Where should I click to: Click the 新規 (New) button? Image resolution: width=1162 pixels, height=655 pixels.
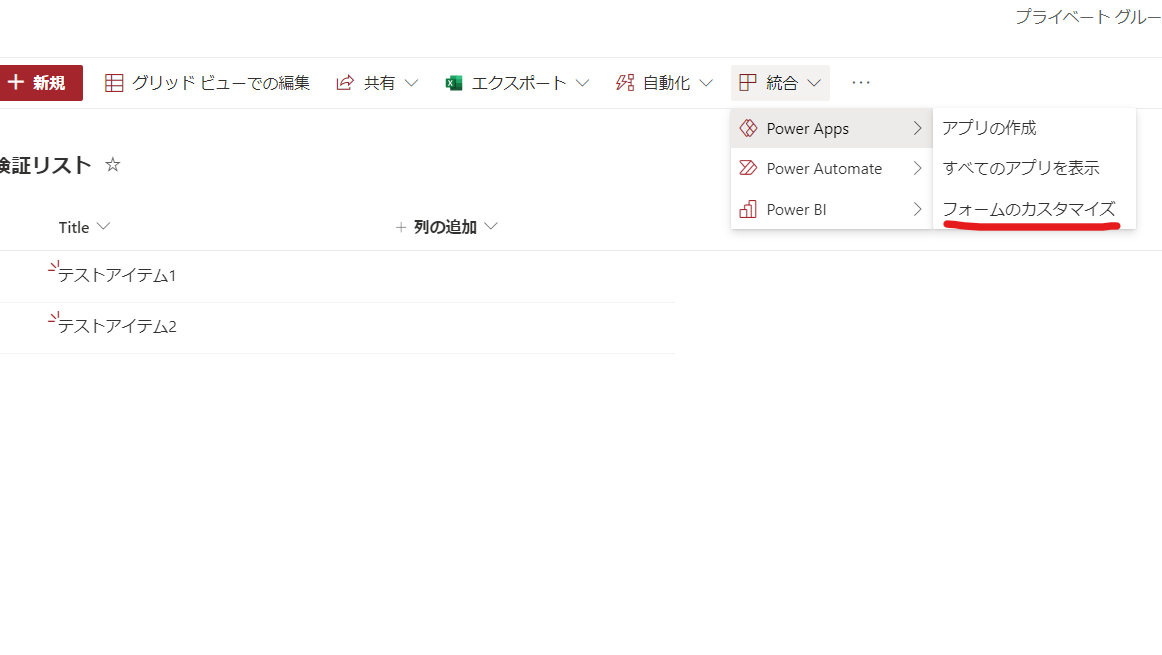[41, 83]
